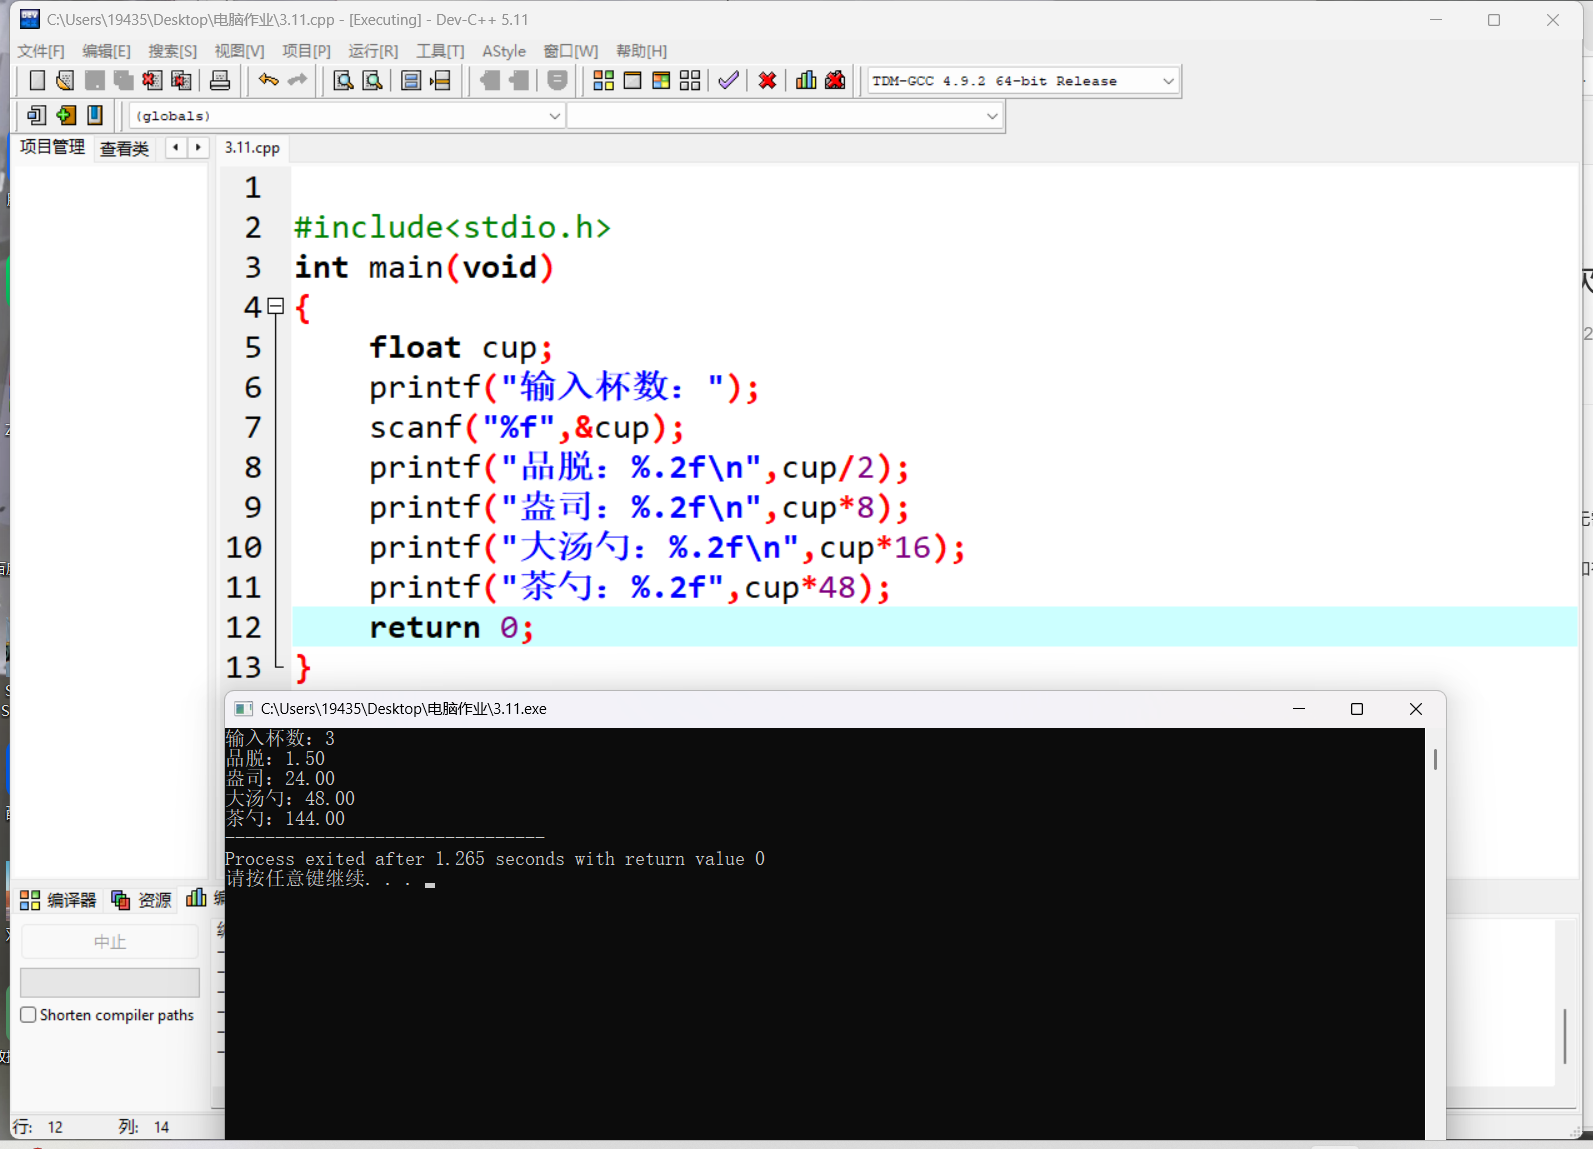The height and width of the screenshot is (1149, 1593).
Task: Click the Goto line icon
Action: [440, 81]
